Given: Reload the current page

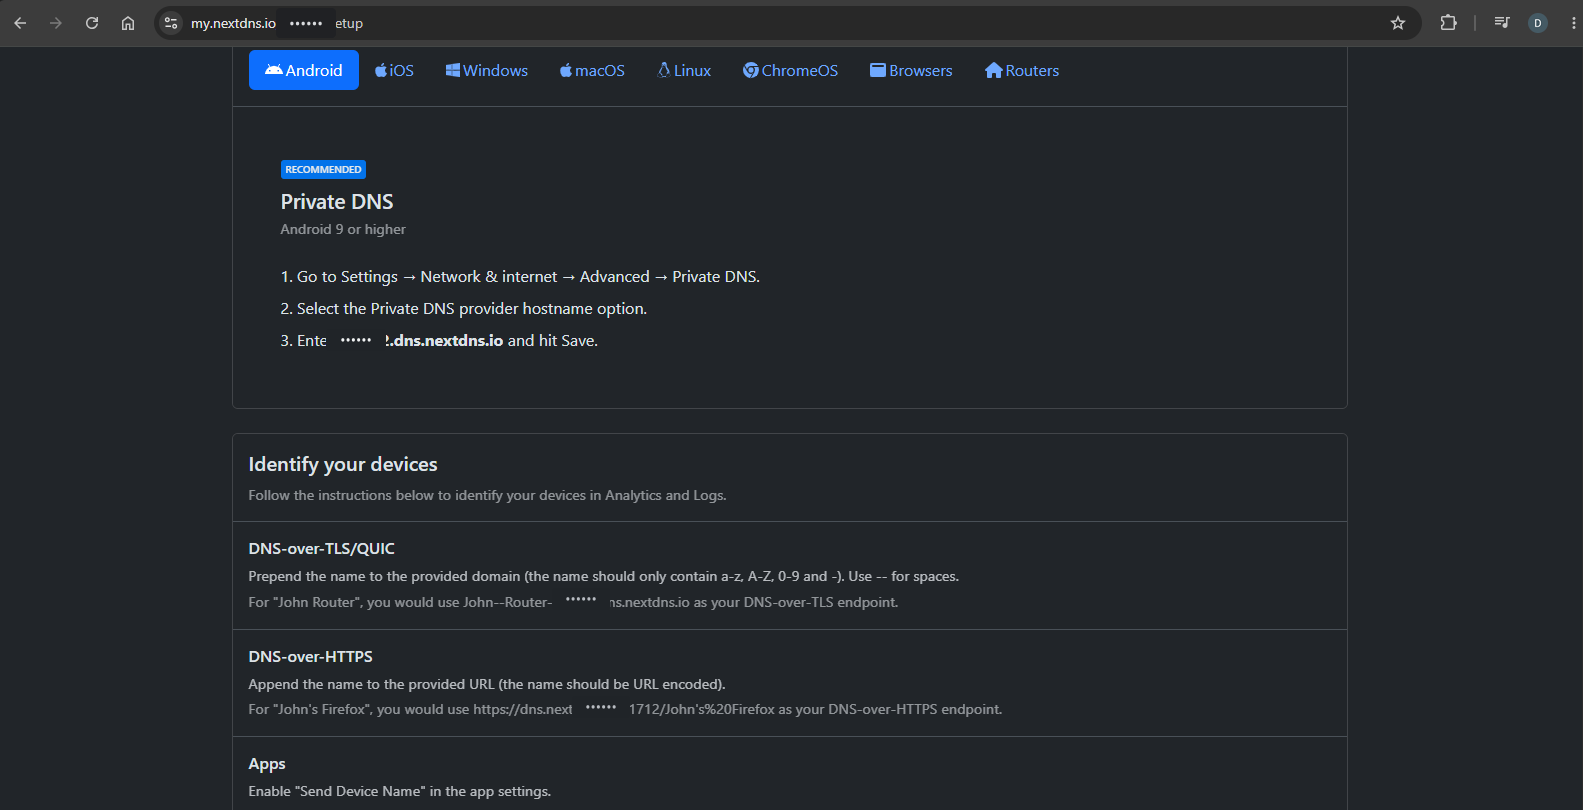Looking at the screenshot, I should pos(92,23).
